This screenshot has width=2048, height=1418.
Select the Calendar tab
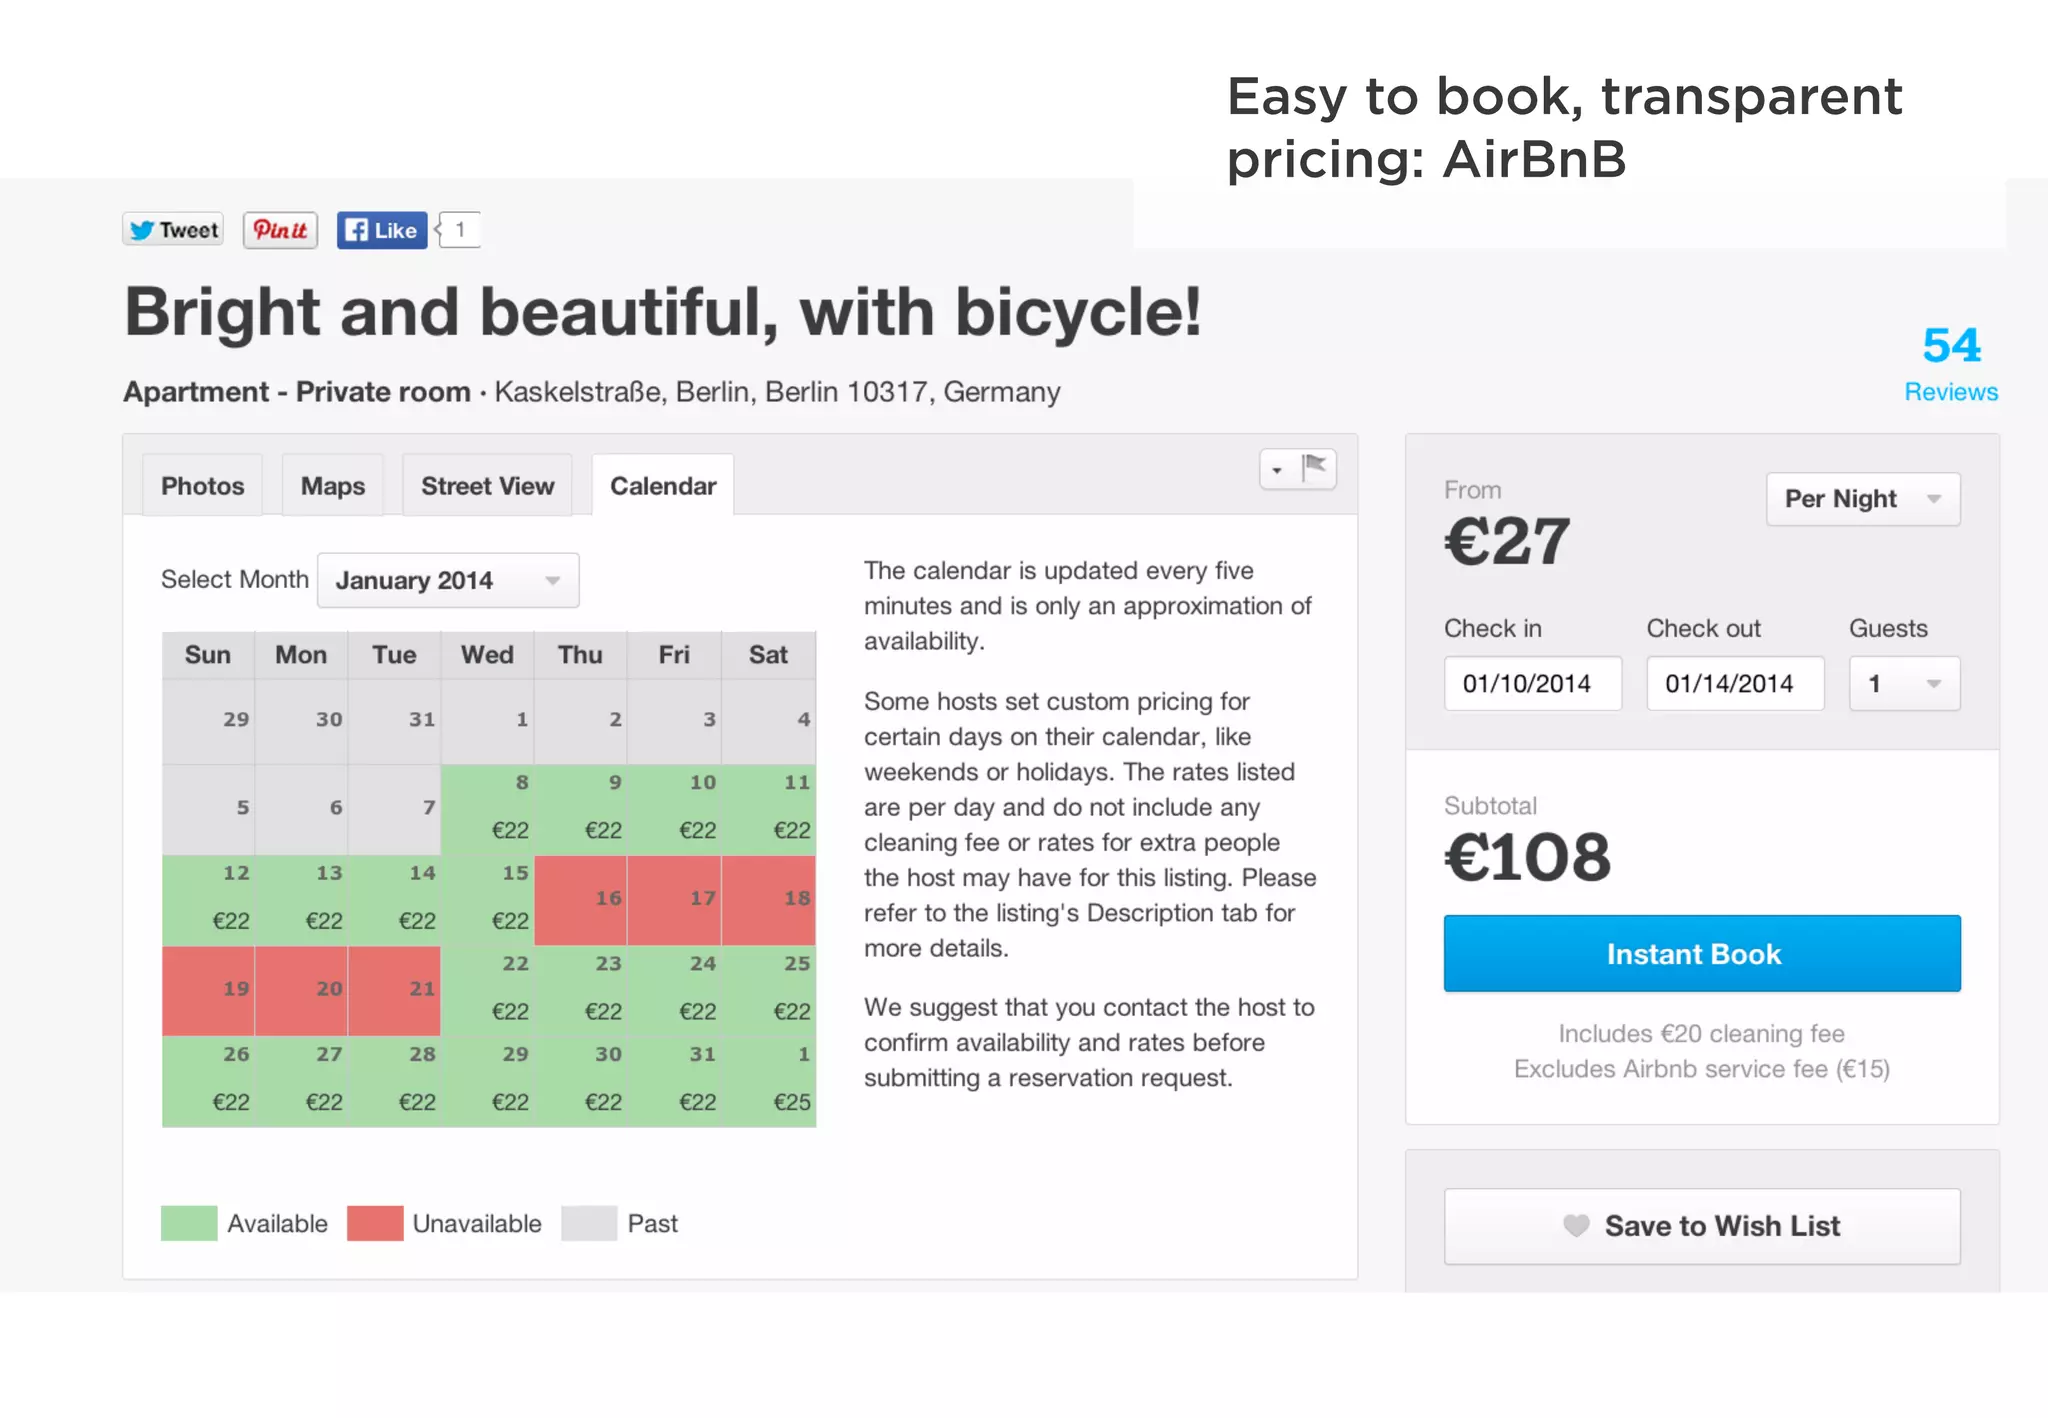(663, 485)
